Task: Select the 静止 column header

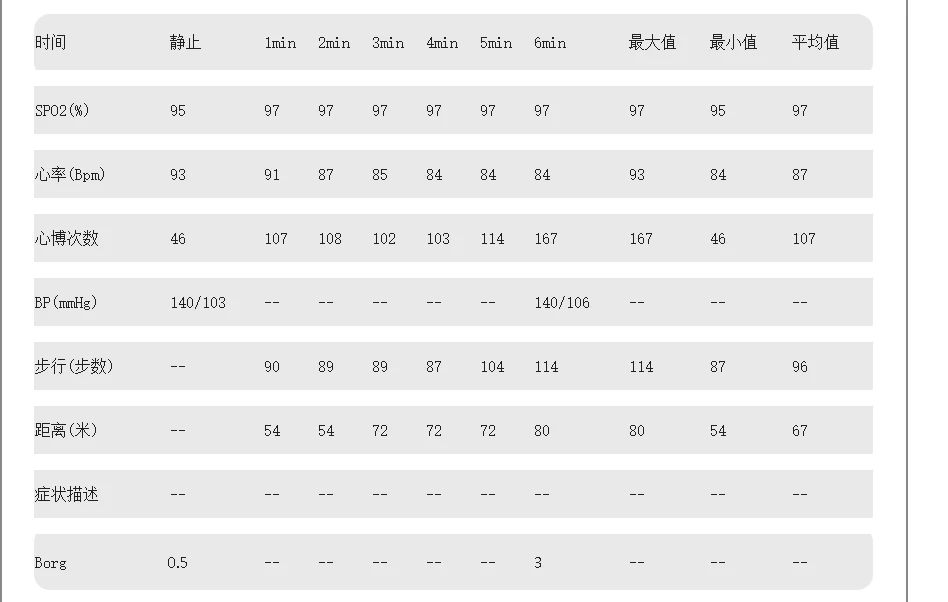Action: tap(185, 42)
